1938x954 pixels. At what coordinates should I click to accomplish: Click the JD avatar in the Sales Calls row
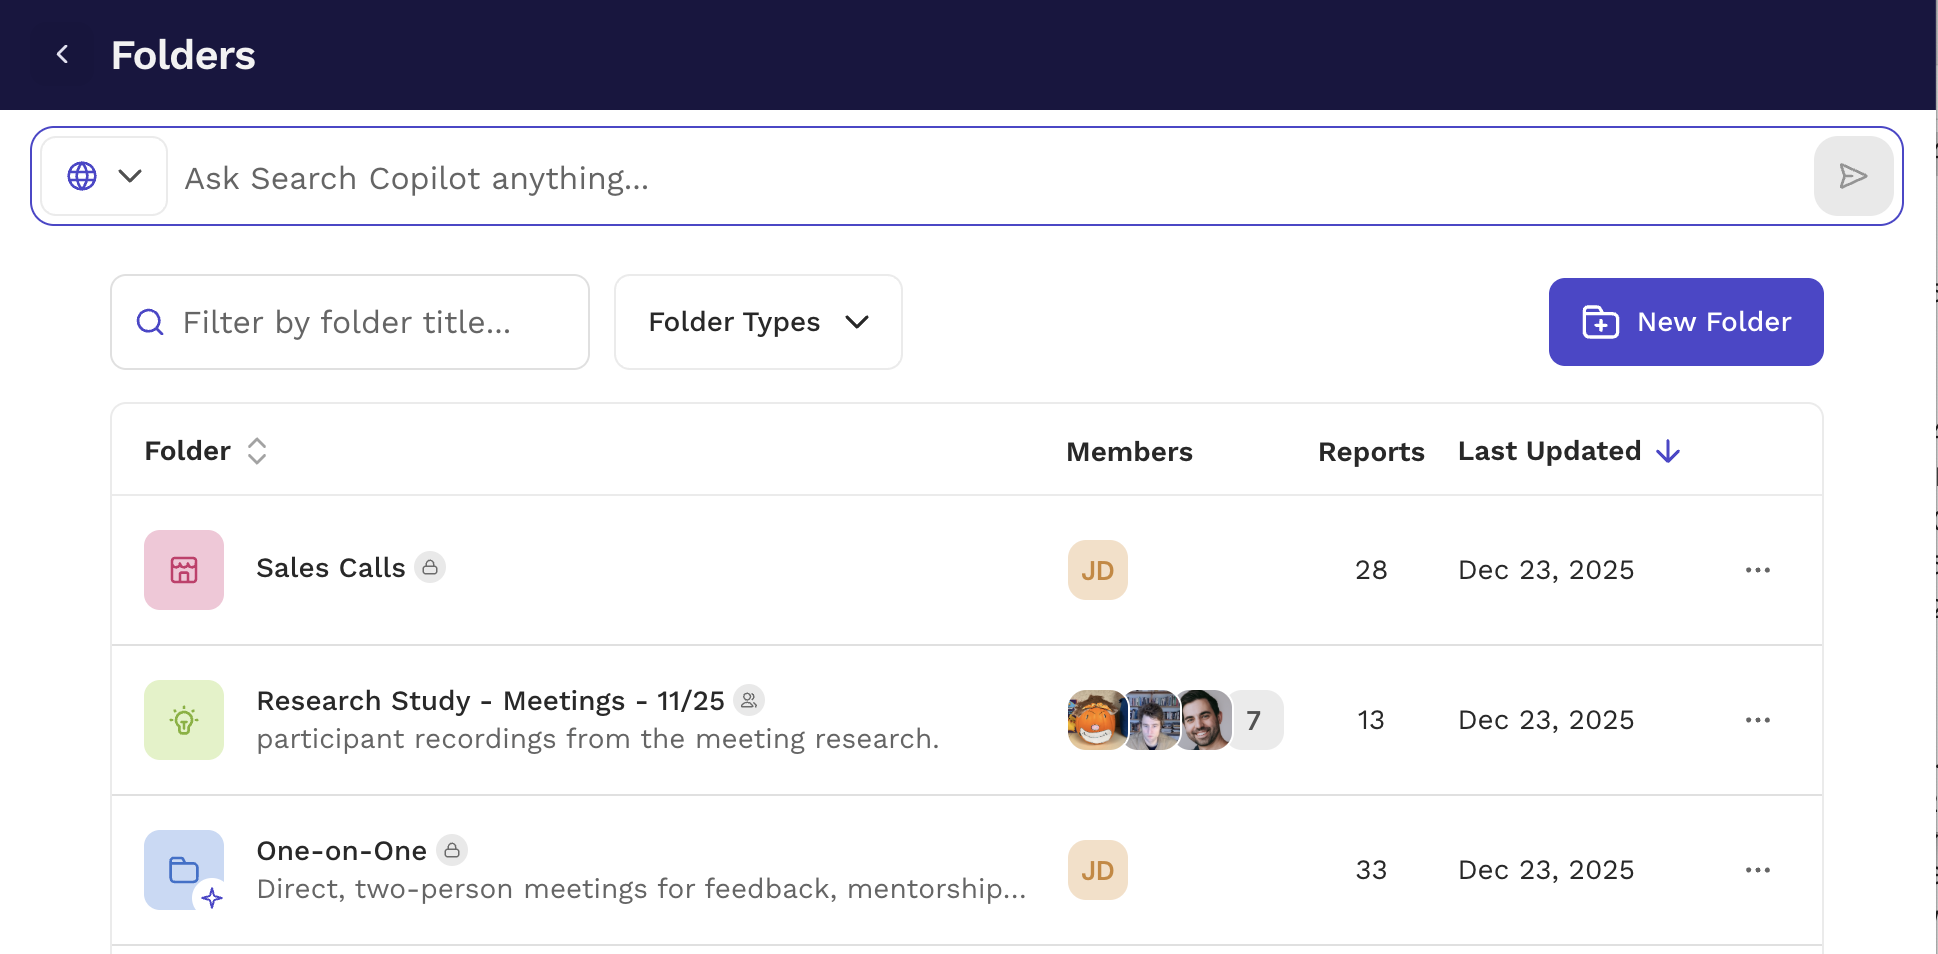coord(1097,570)
